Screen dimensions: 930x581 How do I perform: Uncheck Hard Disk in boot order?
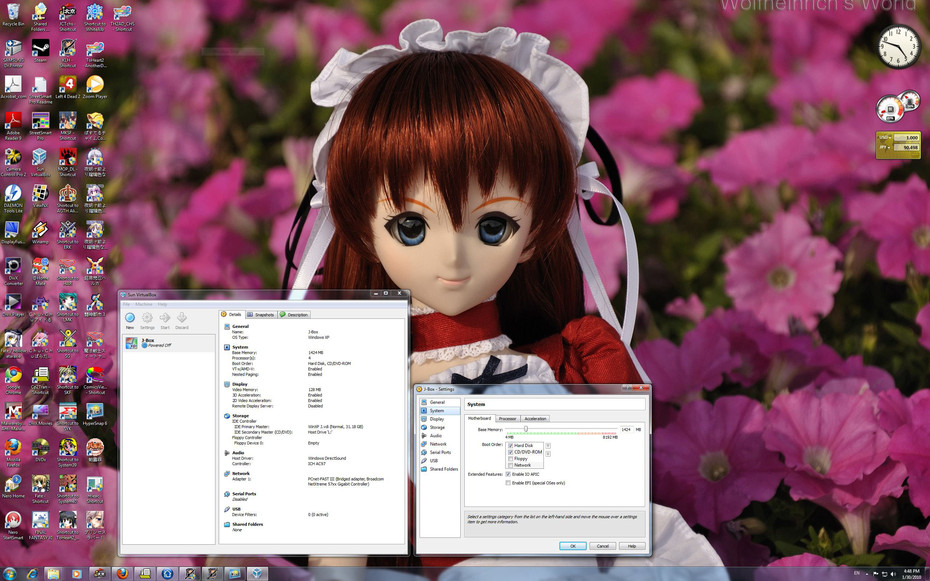click(511, 445)
